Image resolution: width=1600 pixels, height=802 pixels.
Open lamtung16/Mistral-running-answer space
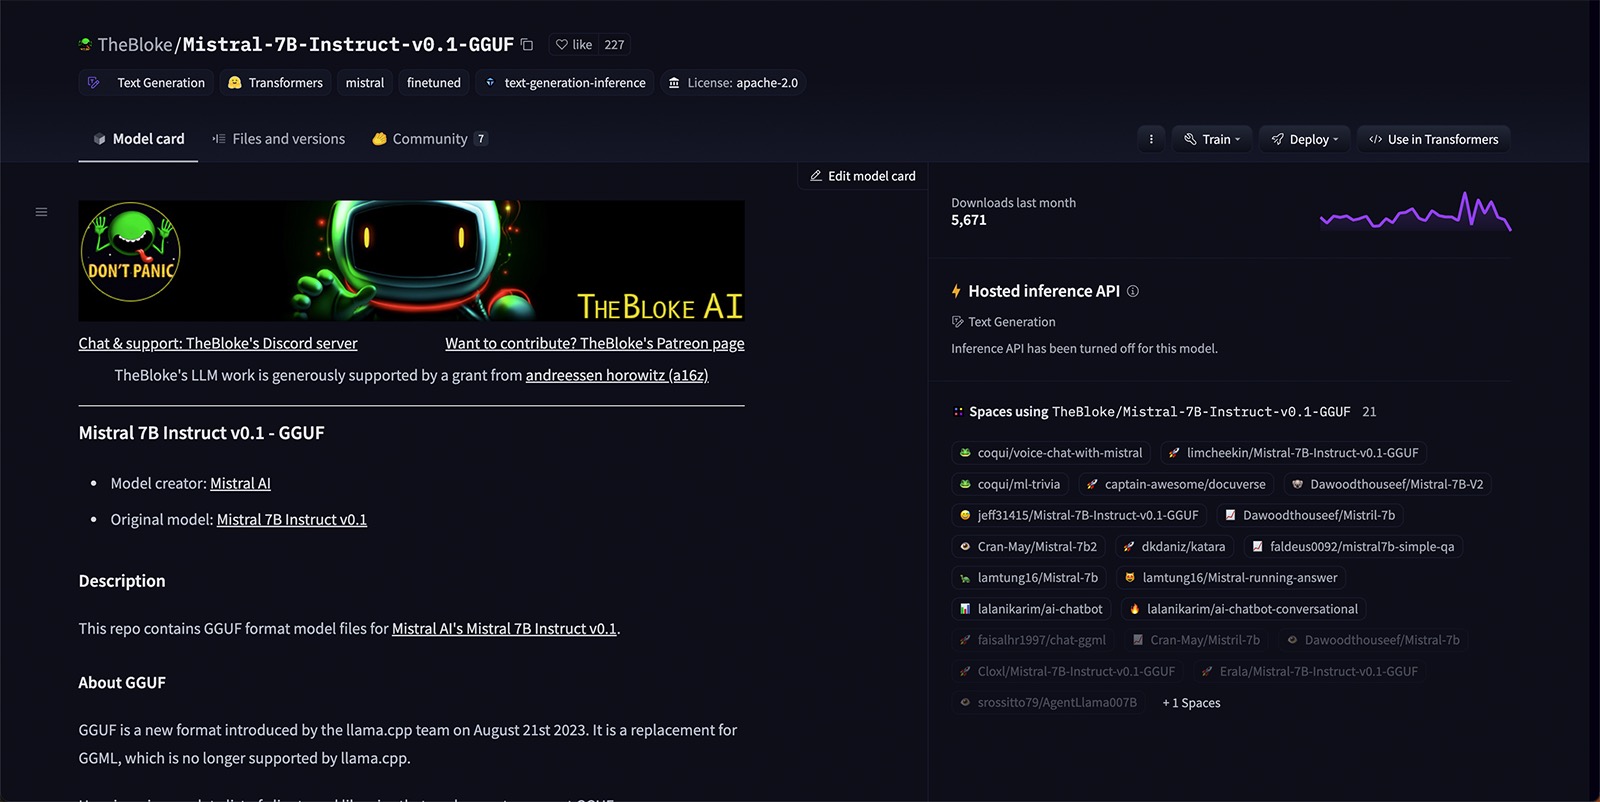coord(1231,577)
